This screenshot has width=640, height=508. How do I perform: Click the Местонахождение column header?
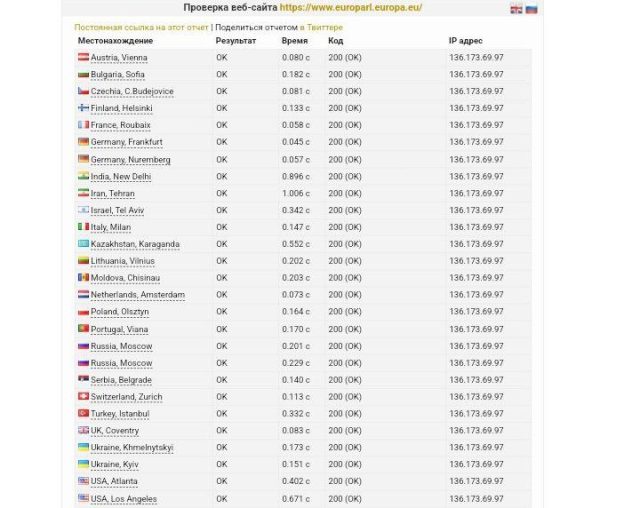point(116,41)
